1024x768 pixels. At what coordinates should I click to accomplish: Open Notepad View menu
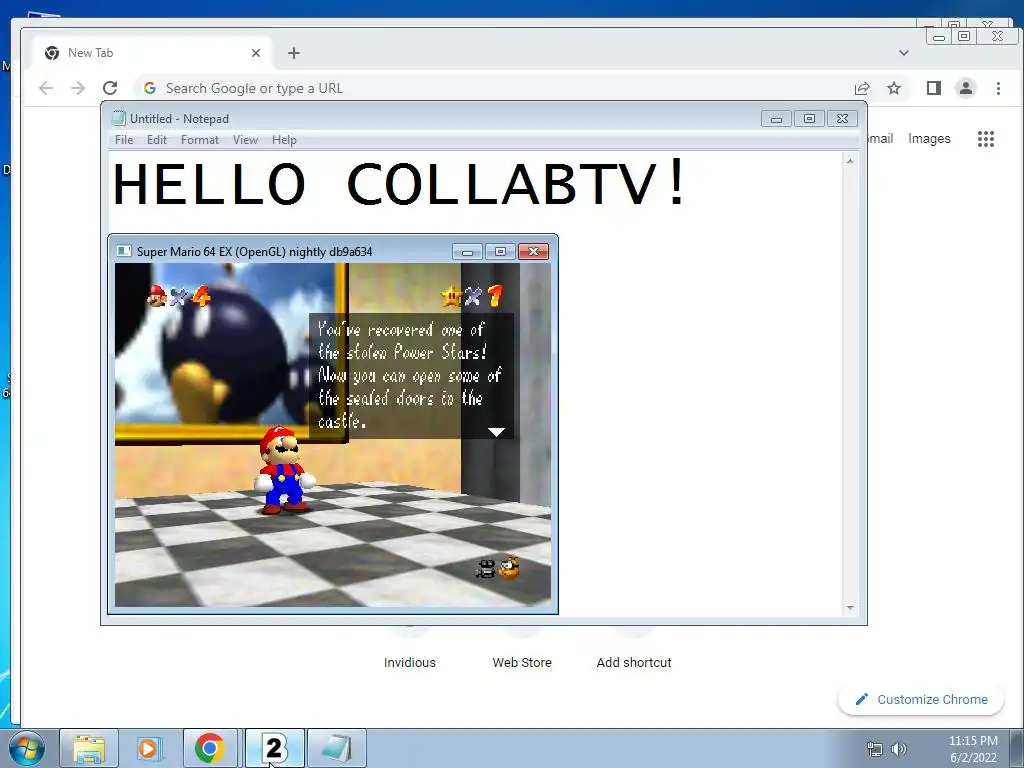tap(246, 140)
